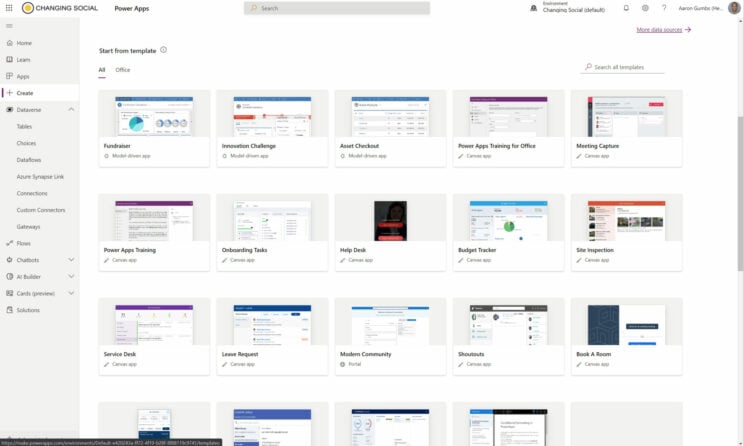Click the Environment Changing Social selector
Screen dimensions: 744x446
[x=567, y=7]
